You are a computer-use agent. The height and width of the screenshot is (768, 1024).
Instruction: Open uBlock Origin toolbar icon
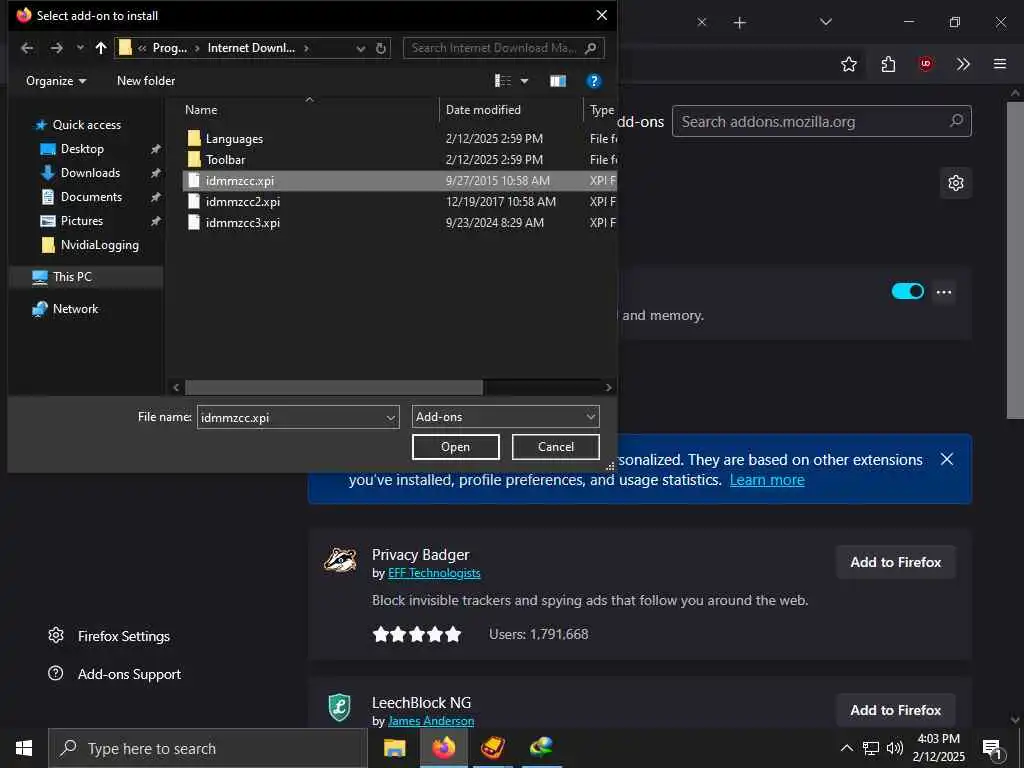pos(925,64)
